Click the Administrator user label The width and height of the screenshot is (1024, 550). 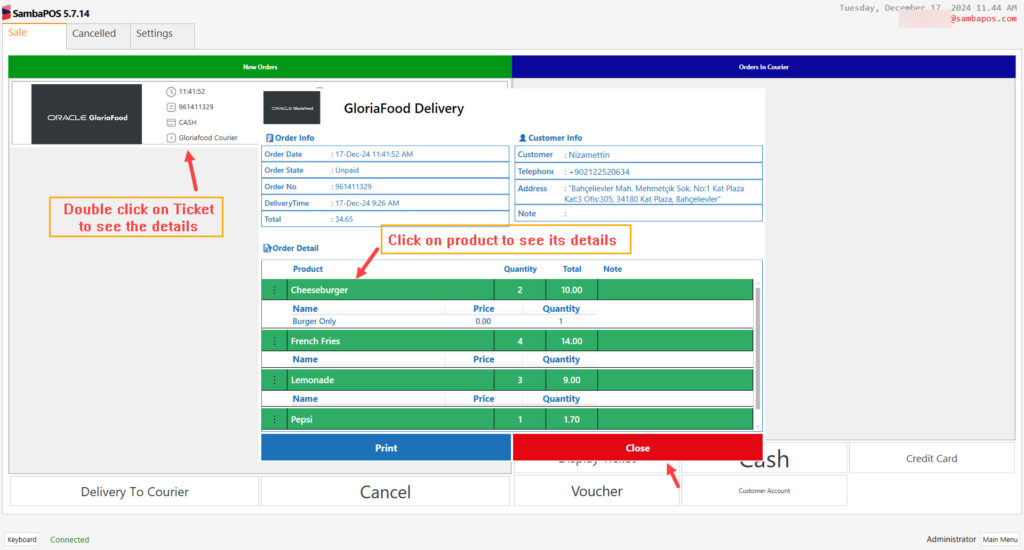[951, 539]
